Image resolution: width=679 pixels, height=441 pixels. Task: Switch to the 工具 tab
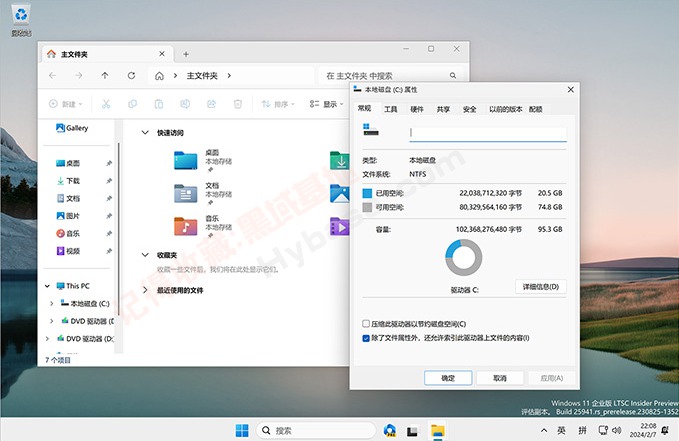pyautogui.click(x=391, y=109)
